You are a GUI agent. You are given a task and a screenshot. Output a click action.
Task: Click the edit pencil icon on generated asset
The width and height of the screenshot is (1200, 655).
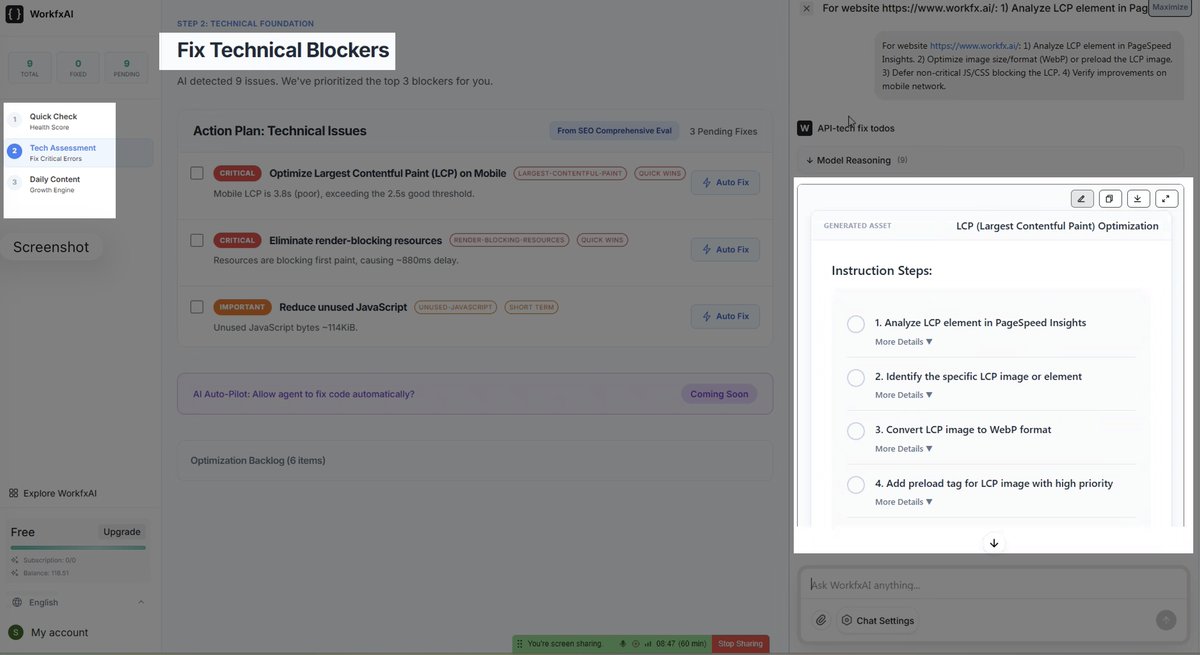pyautogui.click(x=1082, y=199)
